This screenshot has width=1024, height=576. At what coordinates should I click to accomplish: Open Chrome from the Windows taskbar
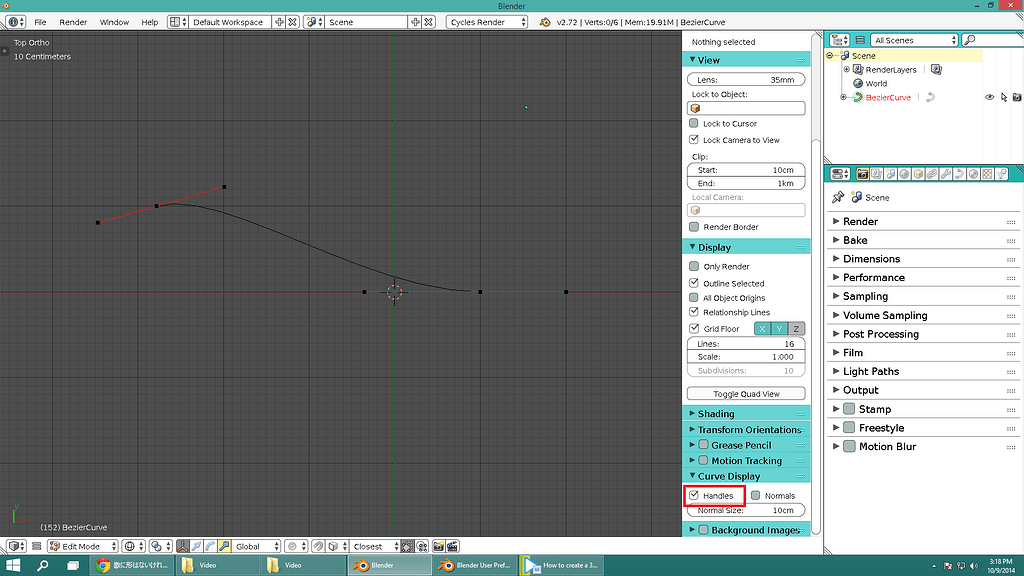point(132,565)
